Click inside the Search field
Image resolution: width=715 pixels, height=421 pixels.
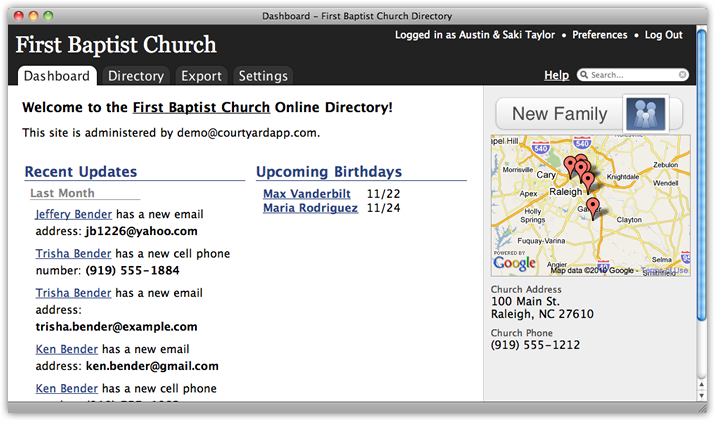[633, 75]
